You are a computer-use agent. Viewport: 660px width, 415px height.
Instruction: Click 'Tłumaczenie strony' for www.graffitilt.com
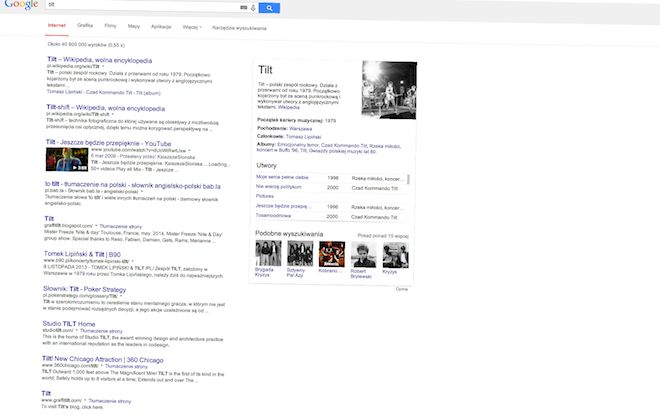110,401
